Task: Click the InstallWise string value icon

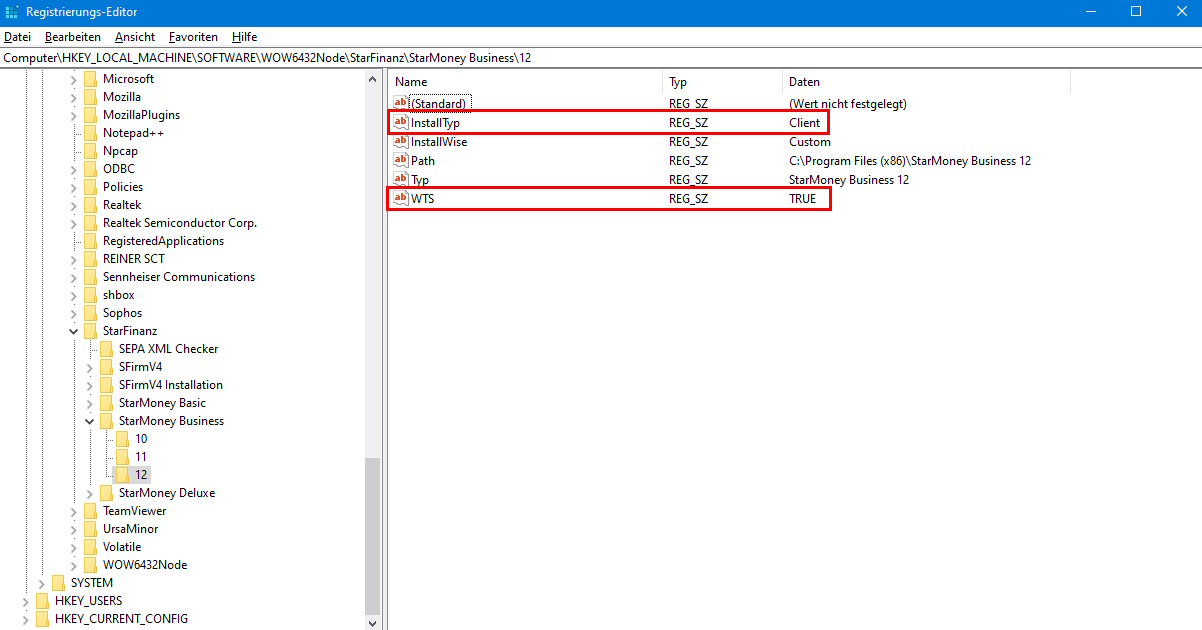Action: coord(401,142)
